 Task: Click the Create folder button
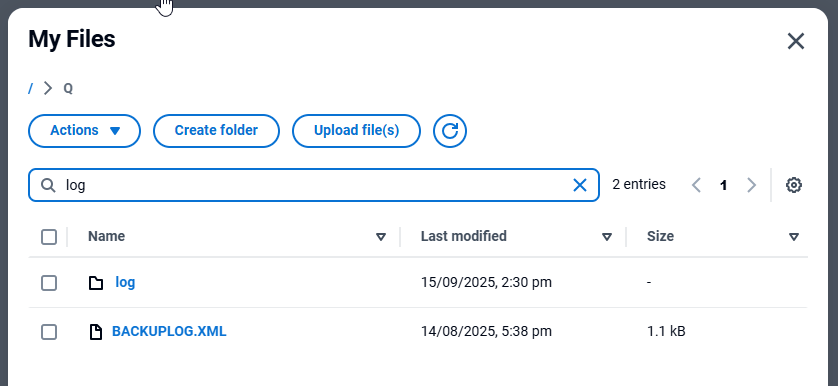(x=216, y=130)
